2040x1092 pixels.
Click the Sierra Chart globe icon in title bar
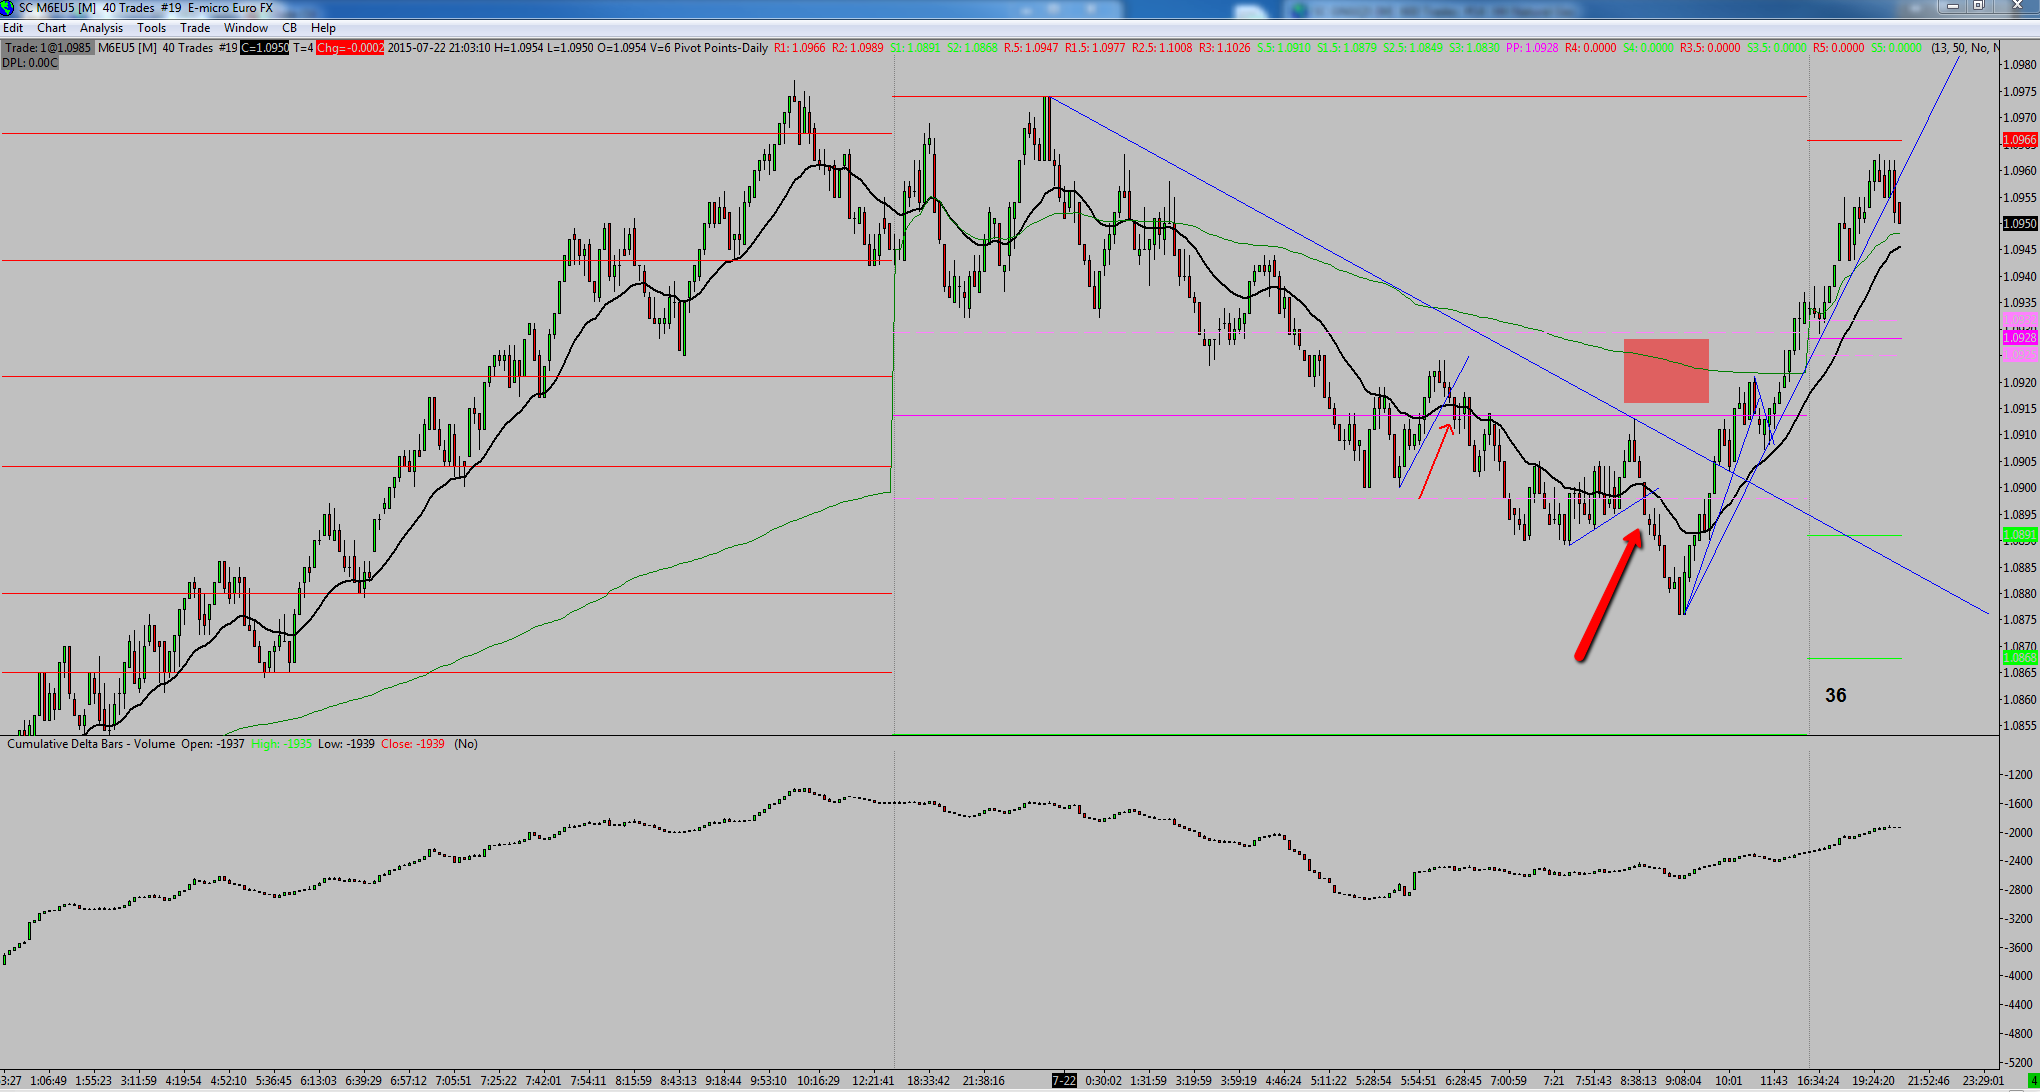click(9, 8)
